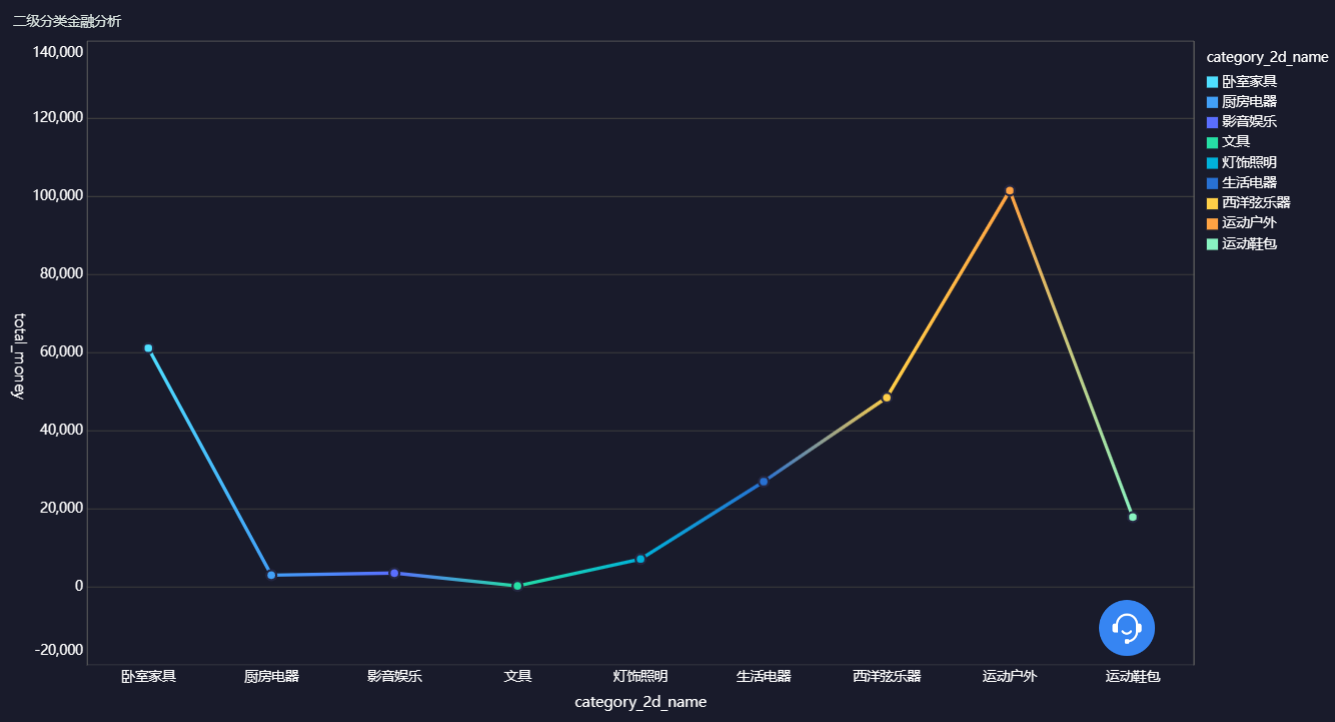Click the 厨房电器 legend color swatch
This screenshot has width=1335, height=722.
pyautogui.click(x=1213, y=102)
